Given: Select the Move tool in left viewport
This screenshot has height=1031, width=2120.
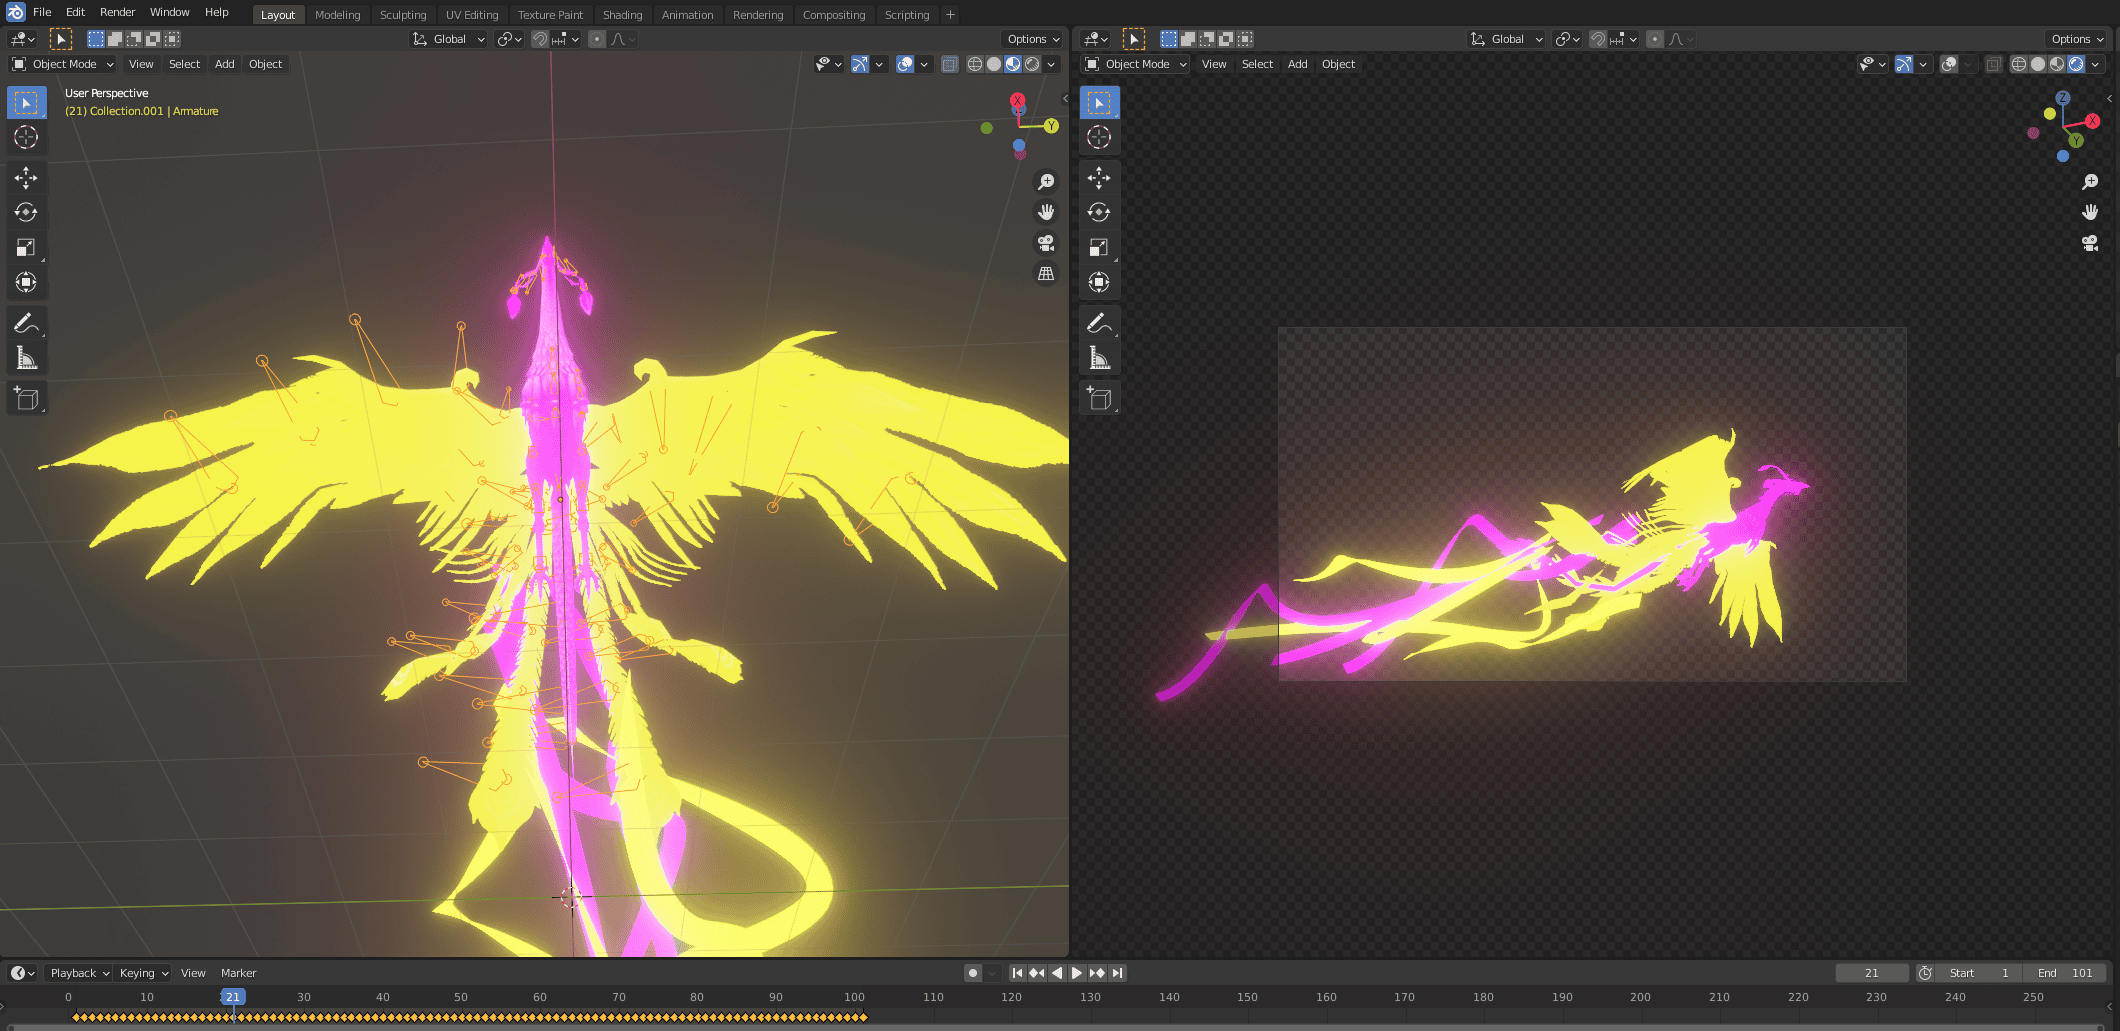Looking at the screenshot, I should (x=26, y=178).
